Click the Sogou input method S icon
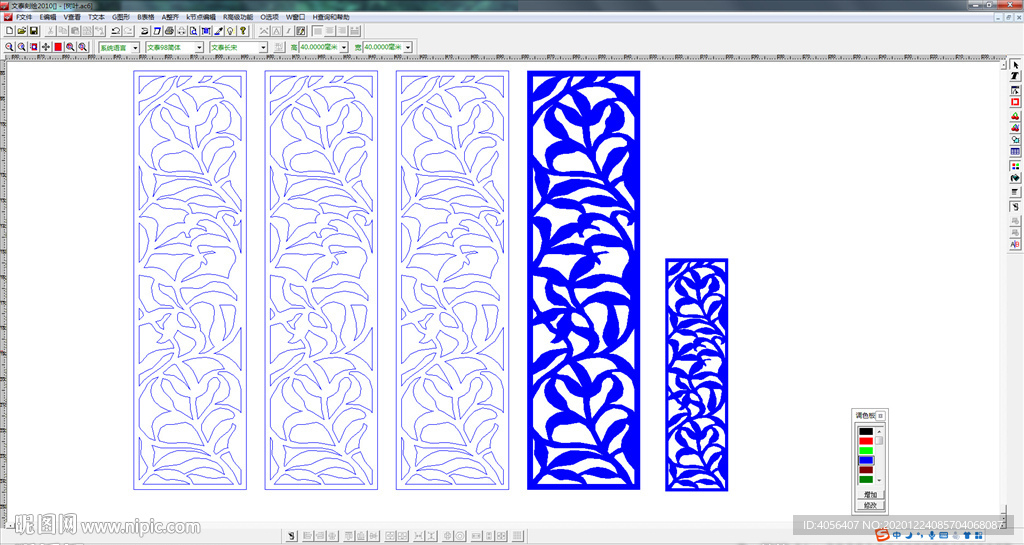Screen dimensions: 1024x545 point(882,535)
